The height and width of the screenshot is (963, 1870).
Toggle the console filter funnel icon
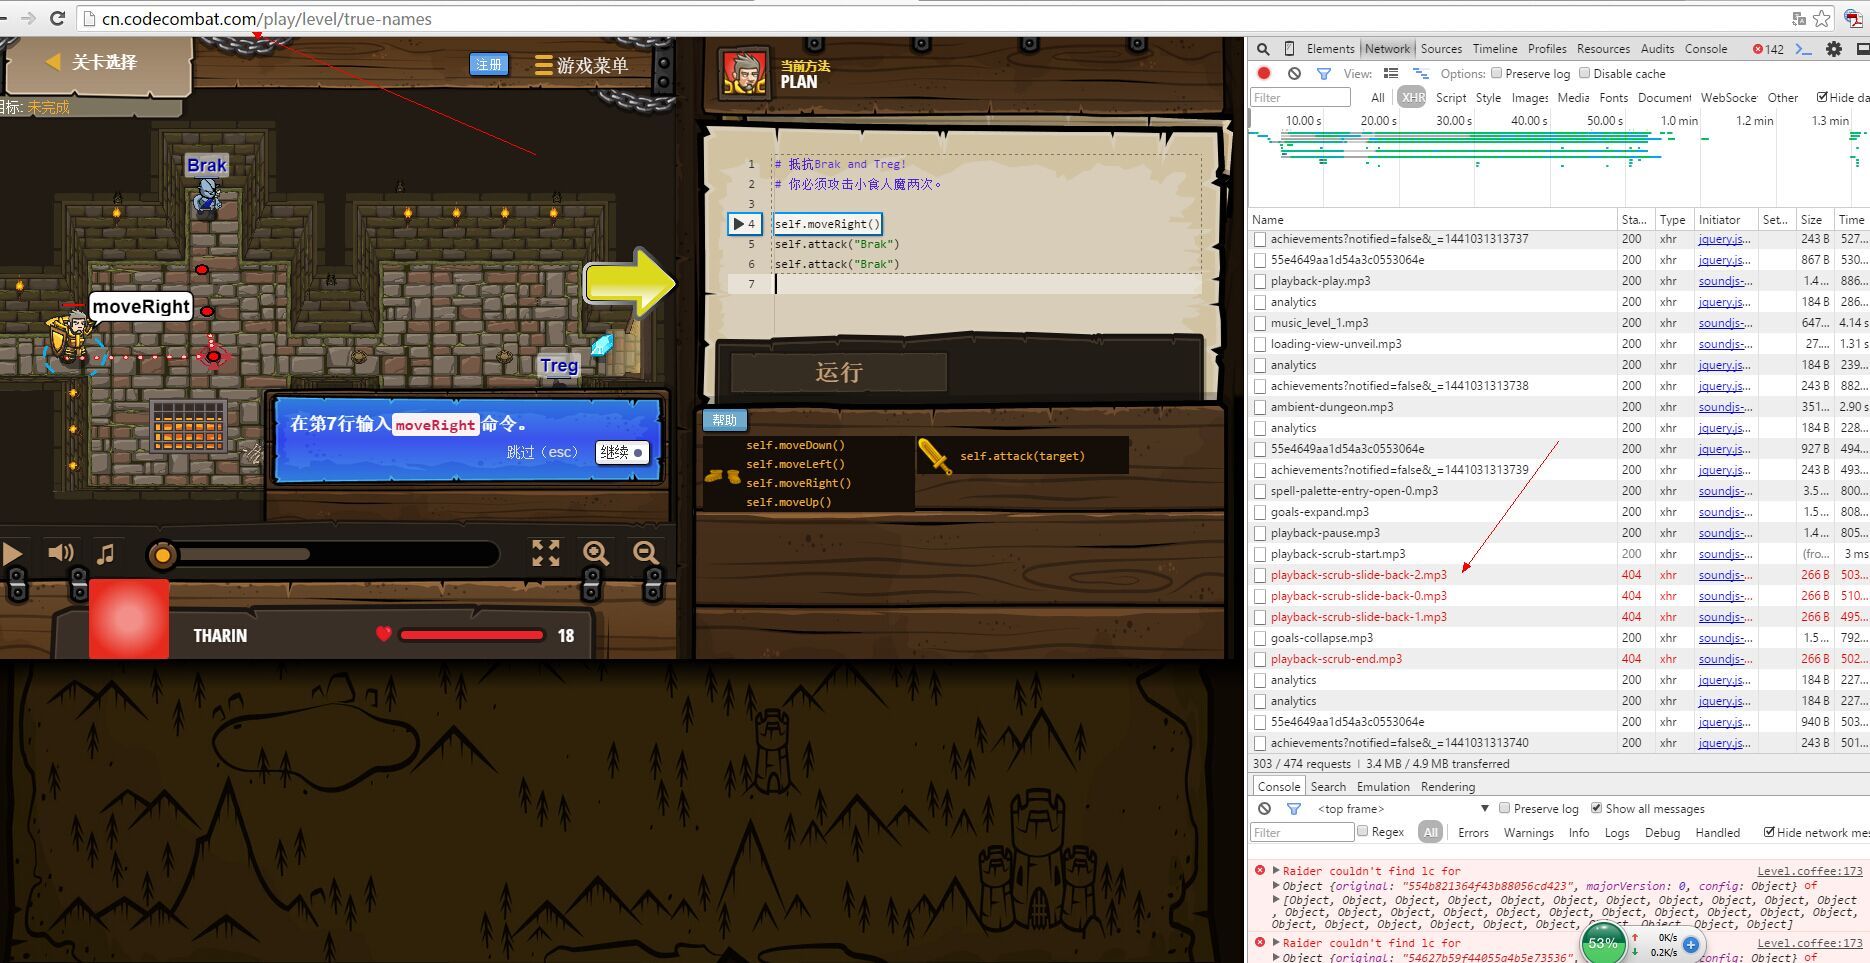1293,808
